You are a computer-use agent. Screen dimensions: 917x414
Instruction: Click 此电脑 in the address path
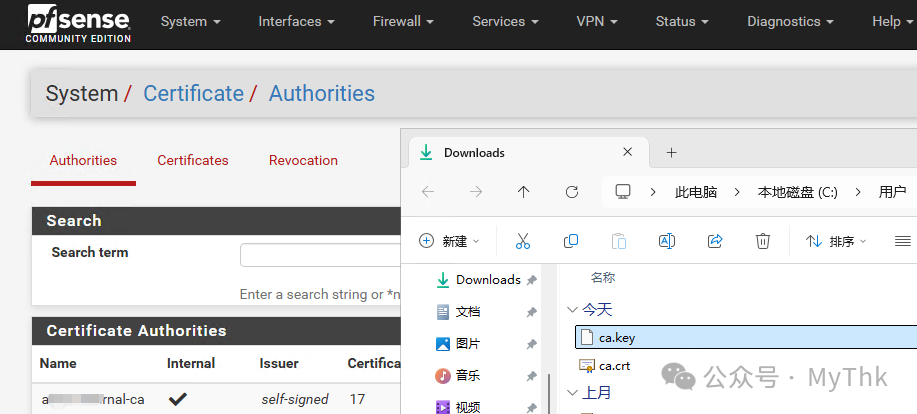[x=696, y=192]
